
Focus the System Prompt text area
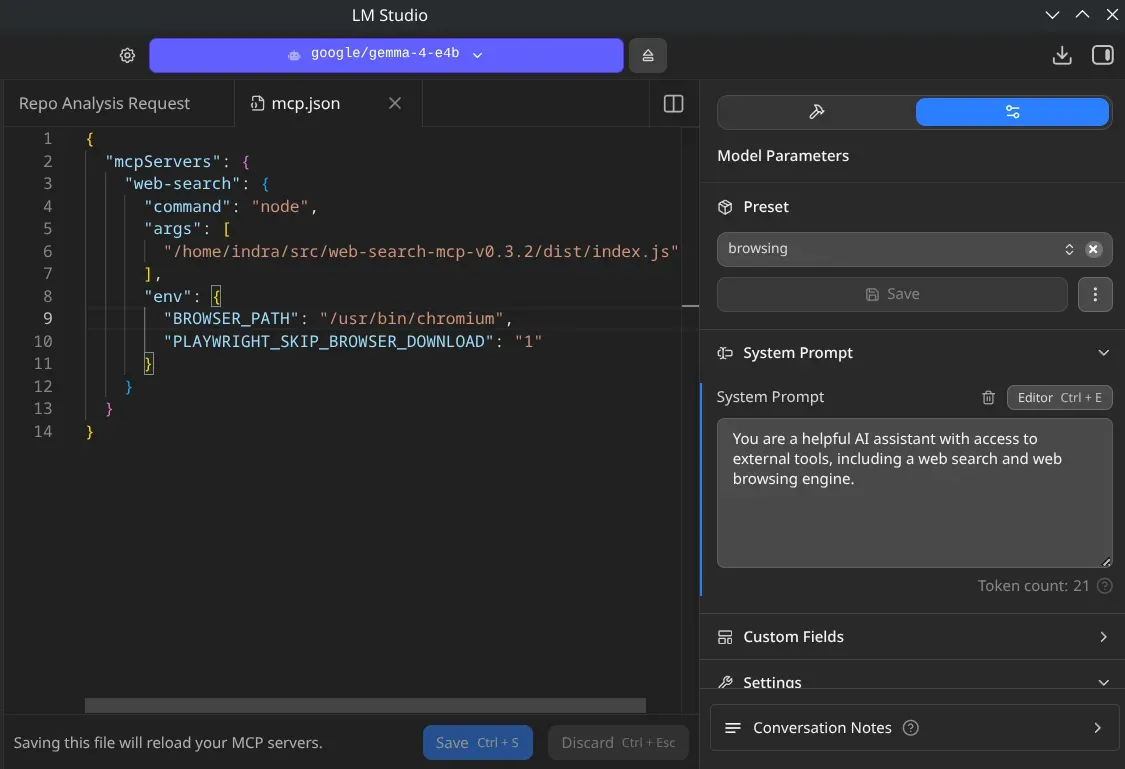914,493
